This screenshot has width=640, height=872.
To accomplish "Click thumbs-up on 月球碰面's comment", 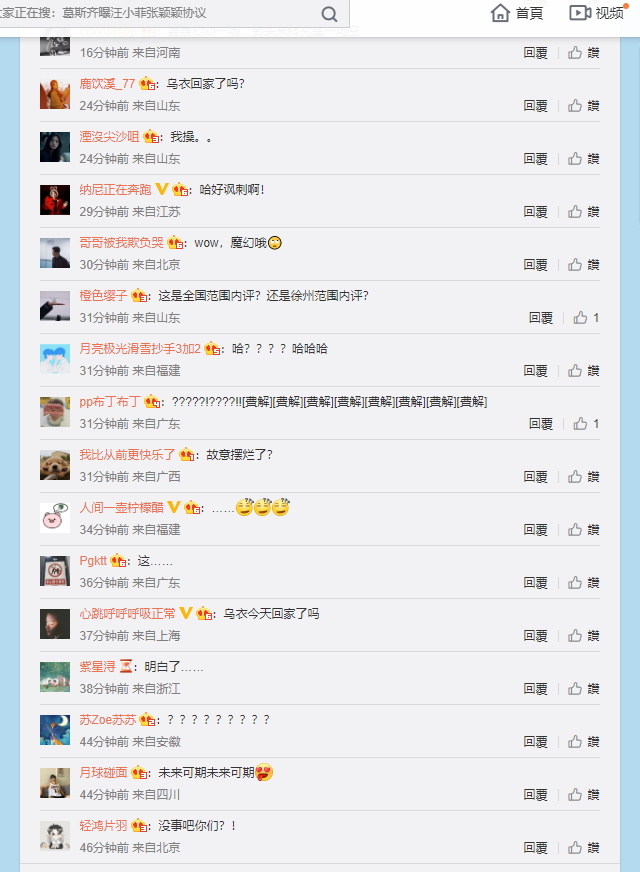I will tap(583, 795).
